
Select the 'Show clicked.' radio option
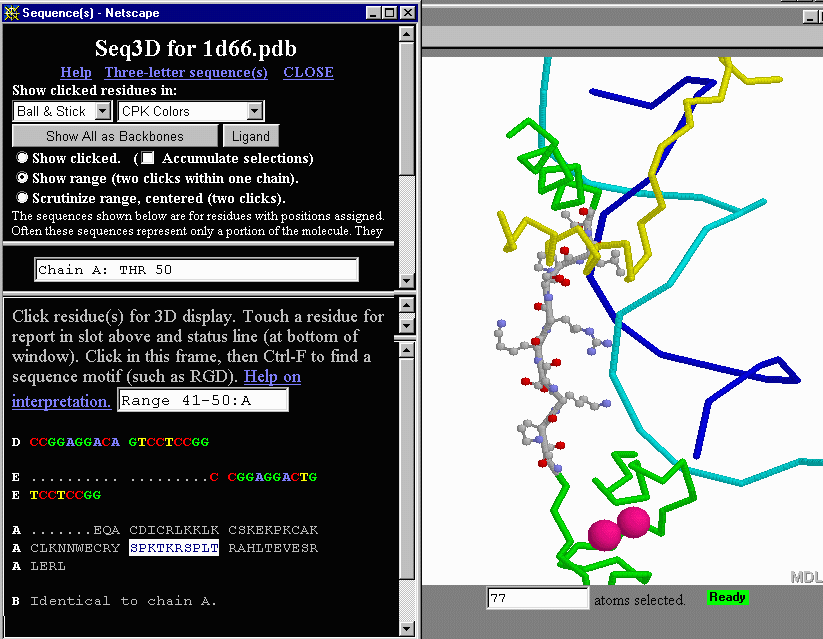[22, 158]
